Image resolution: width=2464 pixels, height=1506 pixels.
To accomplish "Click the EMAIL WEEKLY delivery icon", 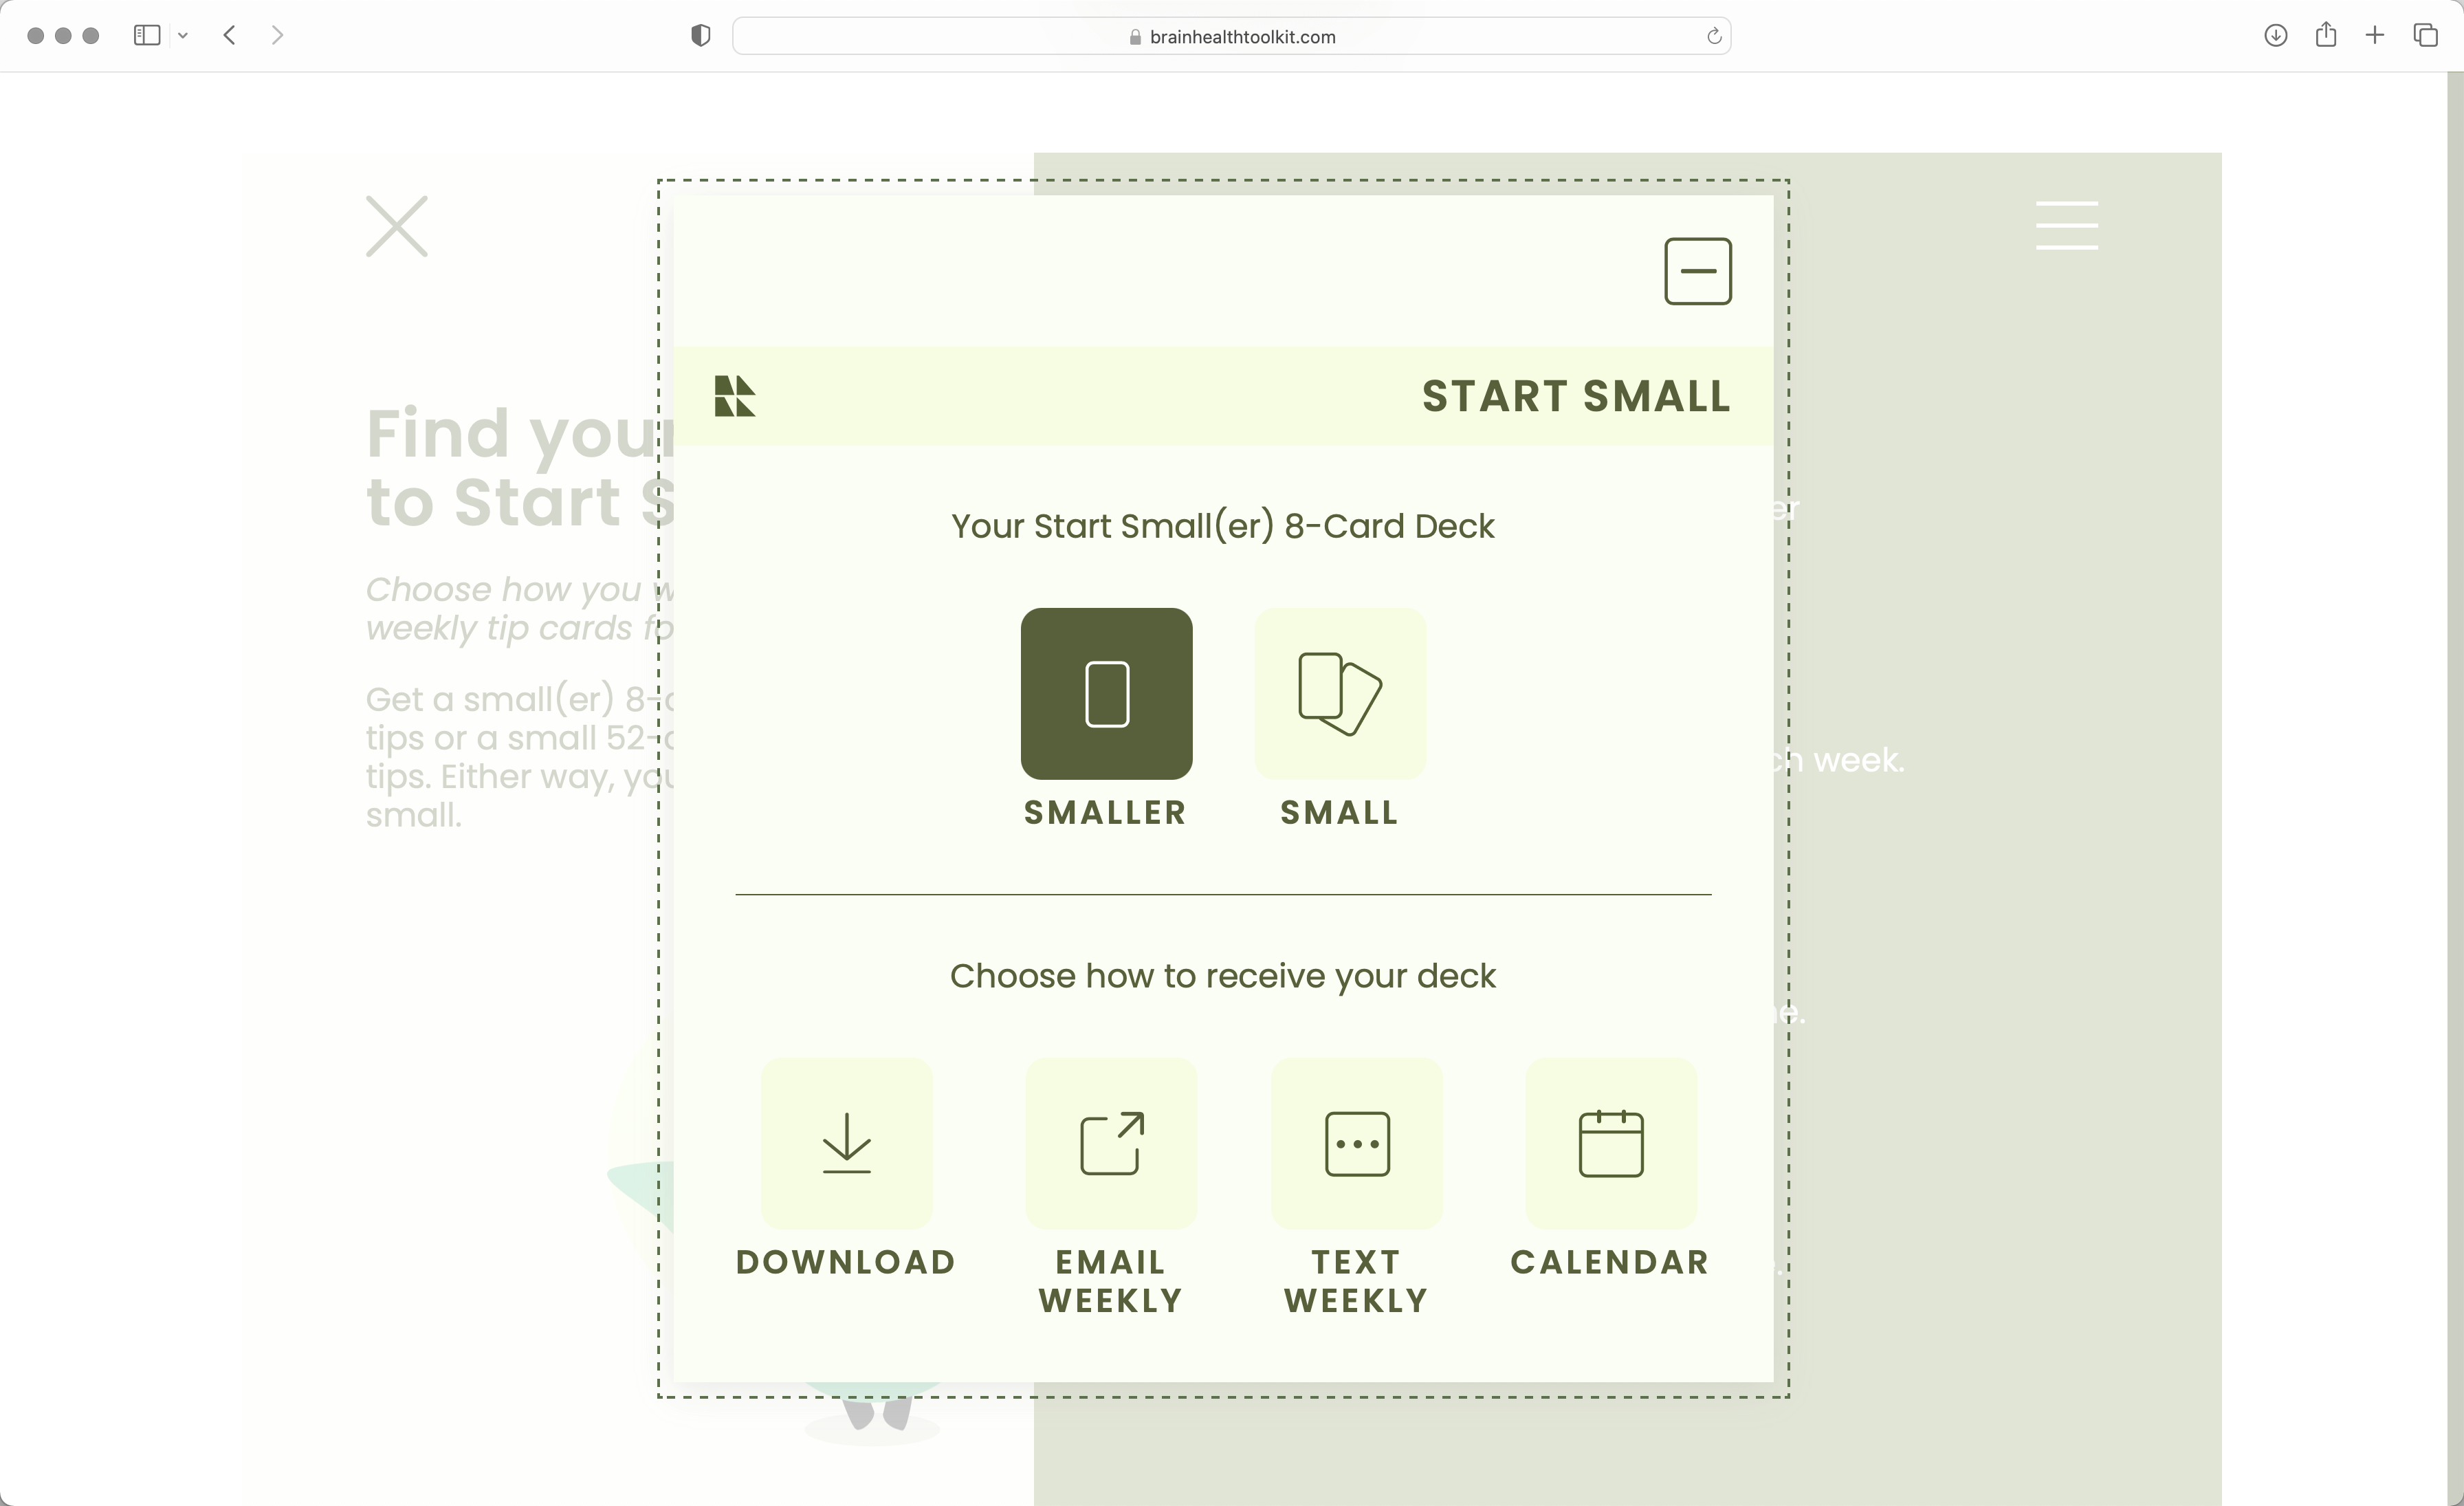I will 1110,1143.
